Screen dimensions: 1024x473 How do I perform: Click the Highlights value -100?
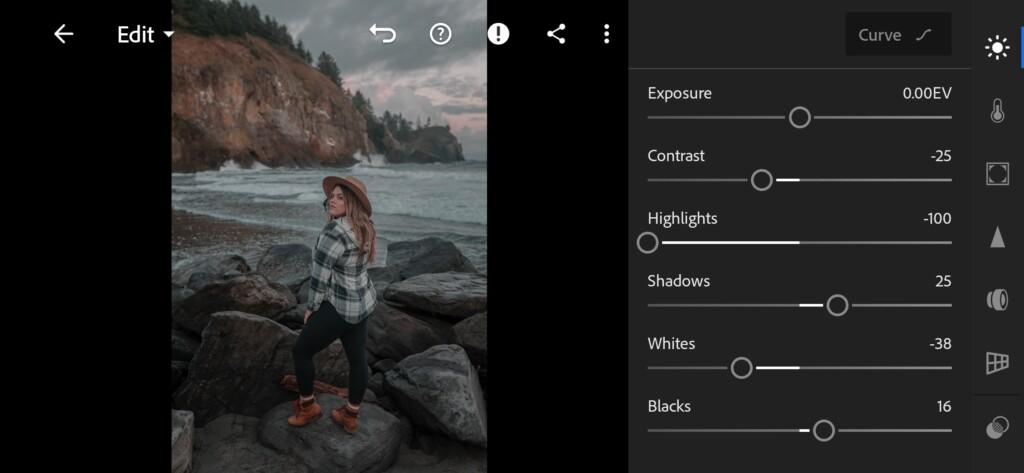(x=936, y=219)
